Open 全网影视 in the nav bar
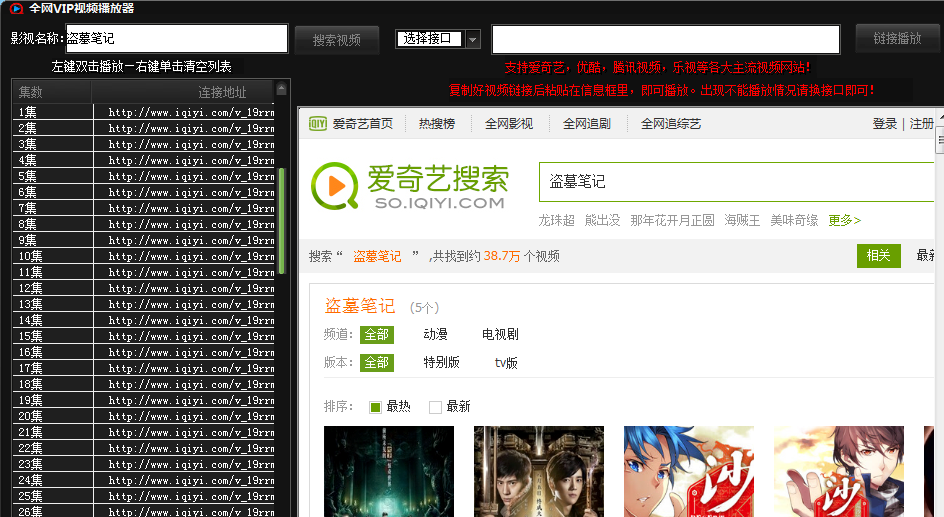 [509, 124]
